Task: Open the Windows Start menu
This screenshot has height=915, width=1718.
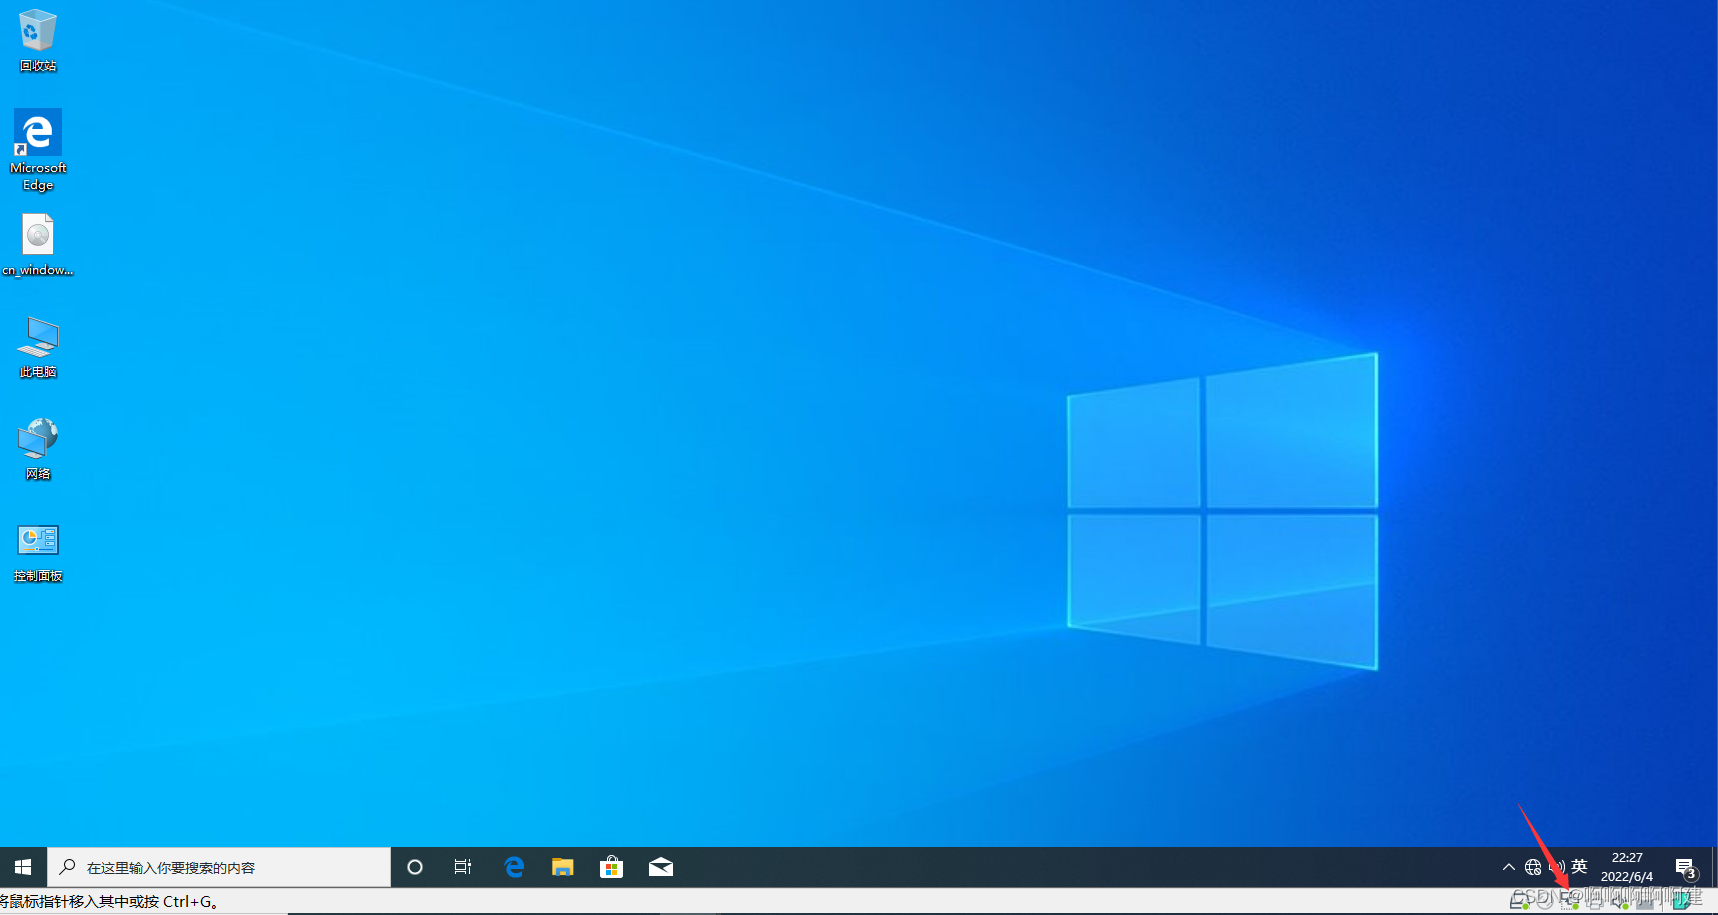Action: coord(23,867)
